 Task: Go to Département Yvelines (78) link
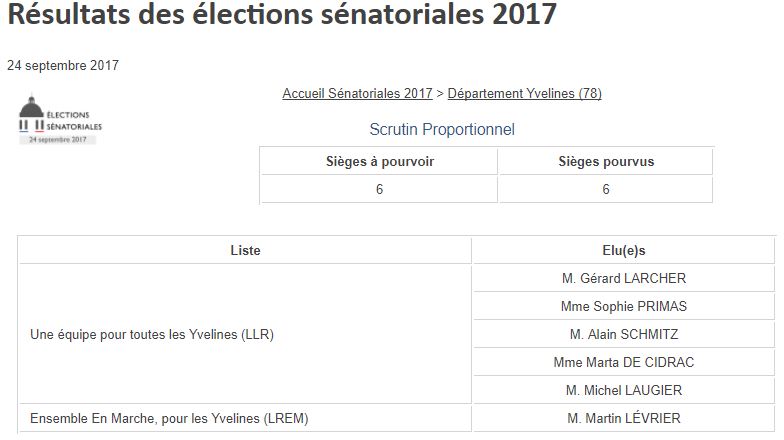point(524,94)
